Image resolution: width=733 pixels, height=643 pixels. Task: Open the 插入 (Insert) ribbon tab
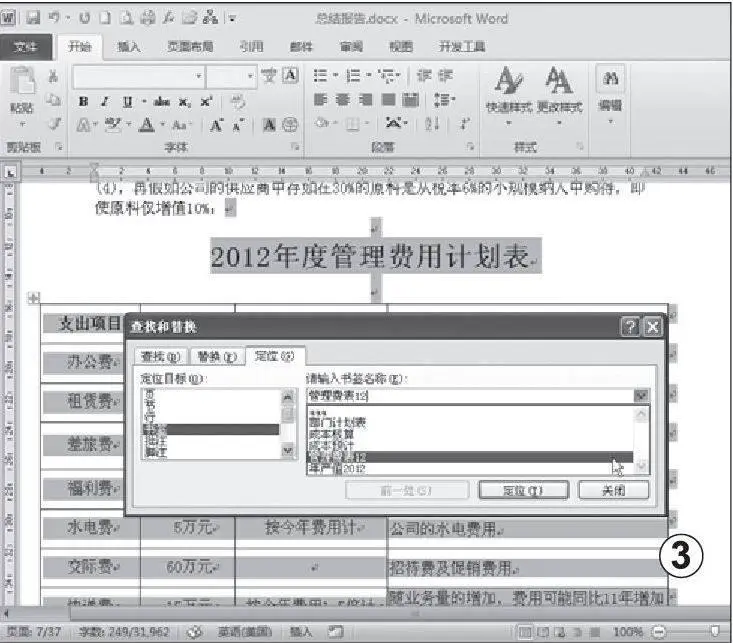128,46
